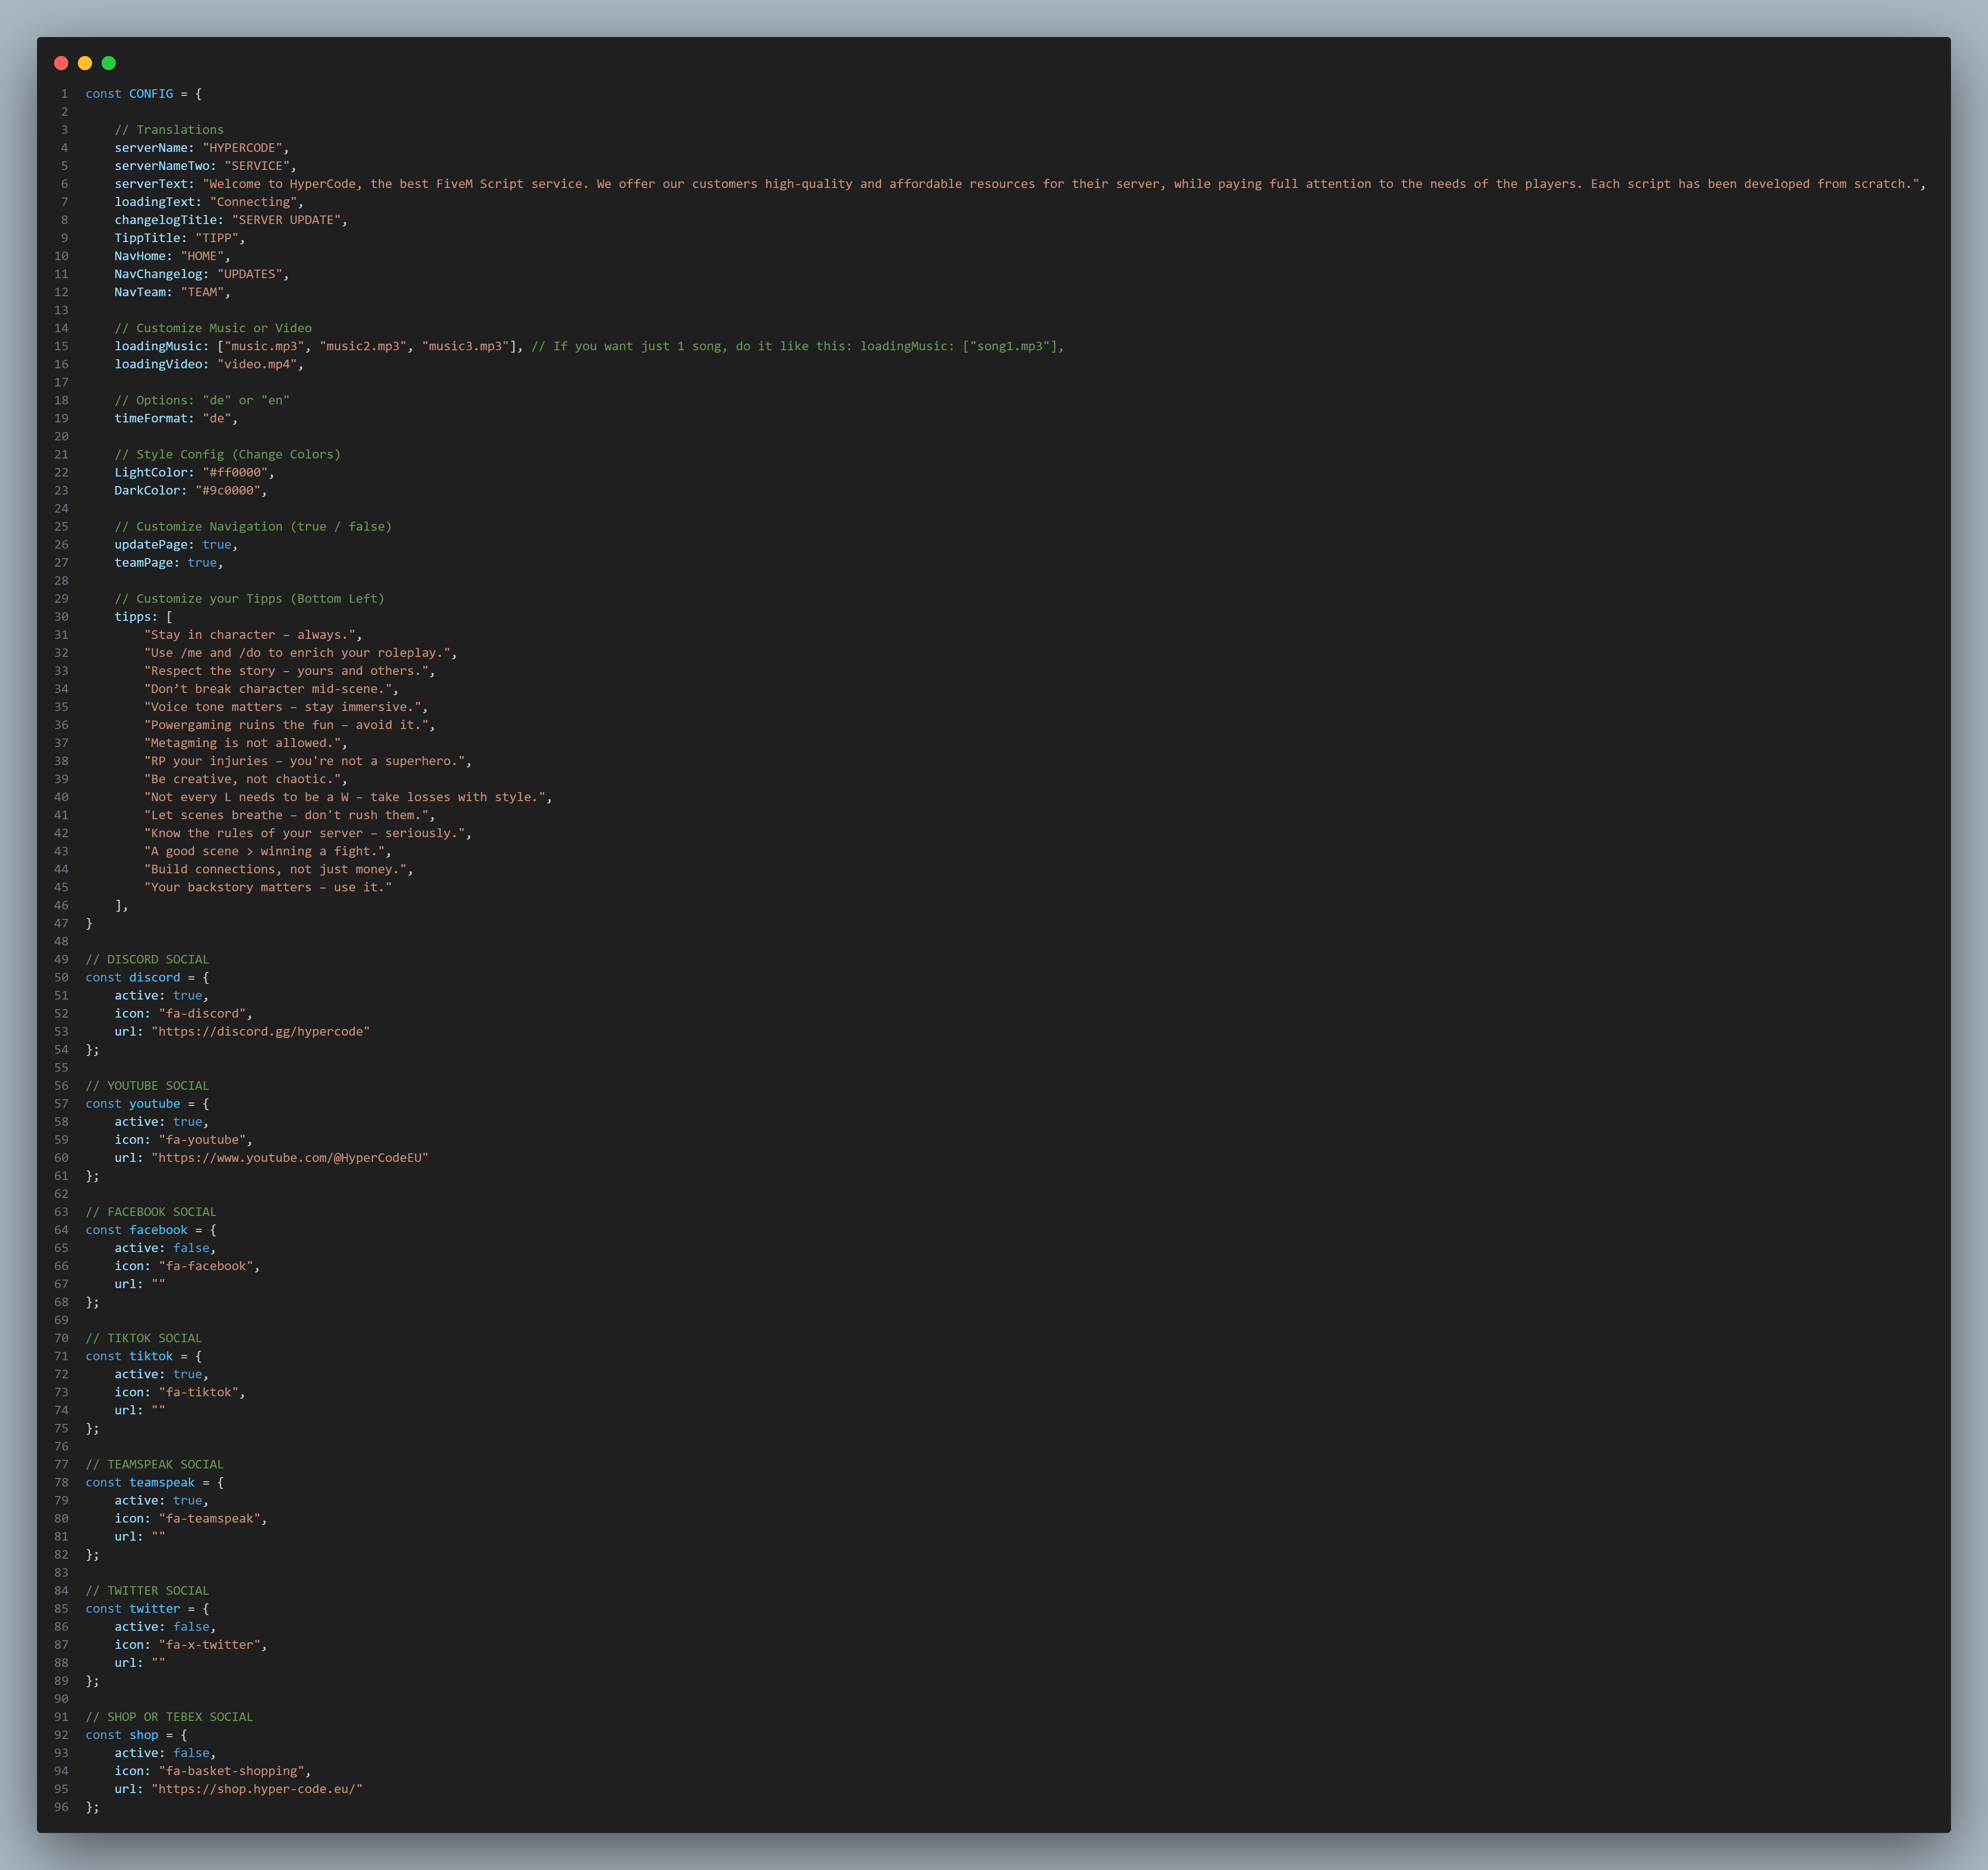This screenshot has width=1988, height=1870.
Task: Click the '// Translations' comment
Action: click(169, 130)
